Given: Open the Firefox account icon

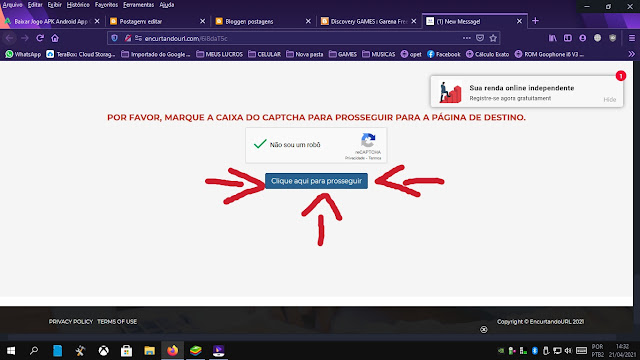Looking at the screenshot, I should (x=582, y=38).
